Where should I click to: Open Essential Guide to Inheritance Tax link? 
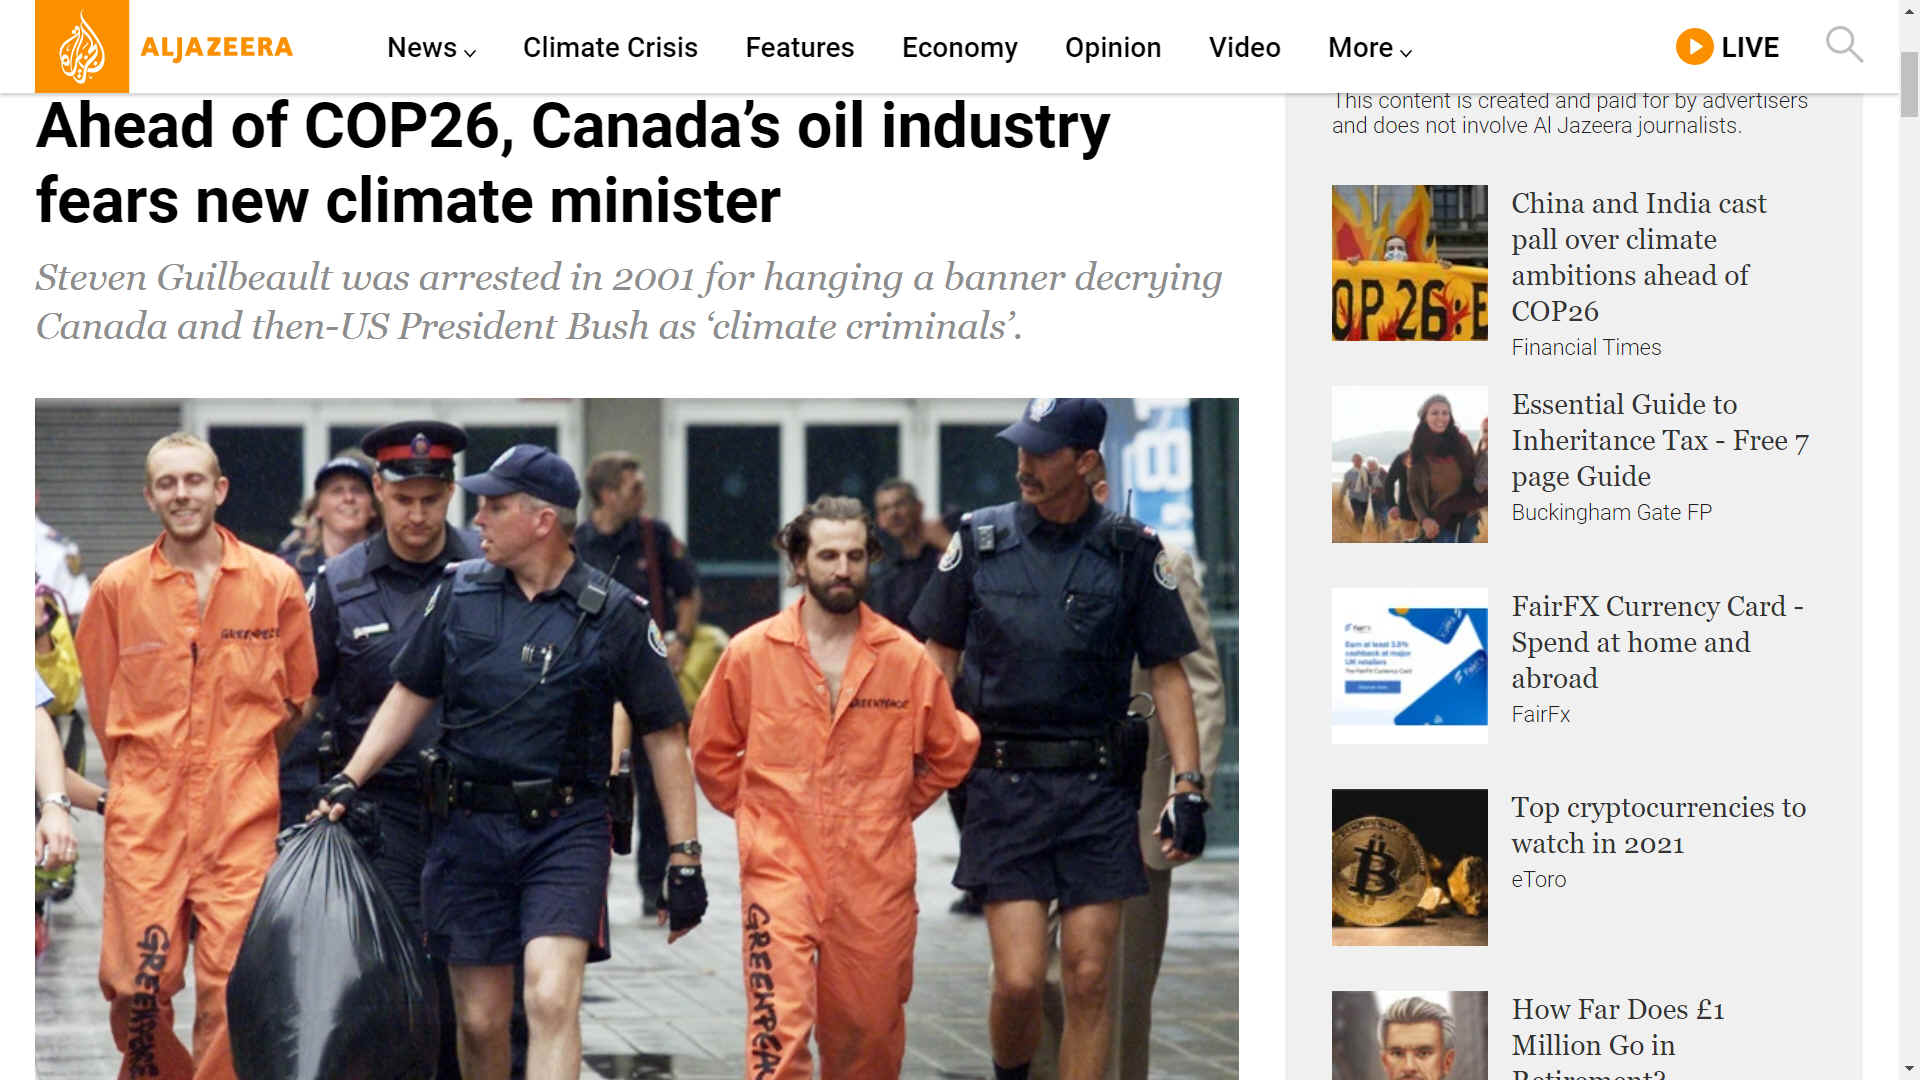click(x=1660, y=440)
